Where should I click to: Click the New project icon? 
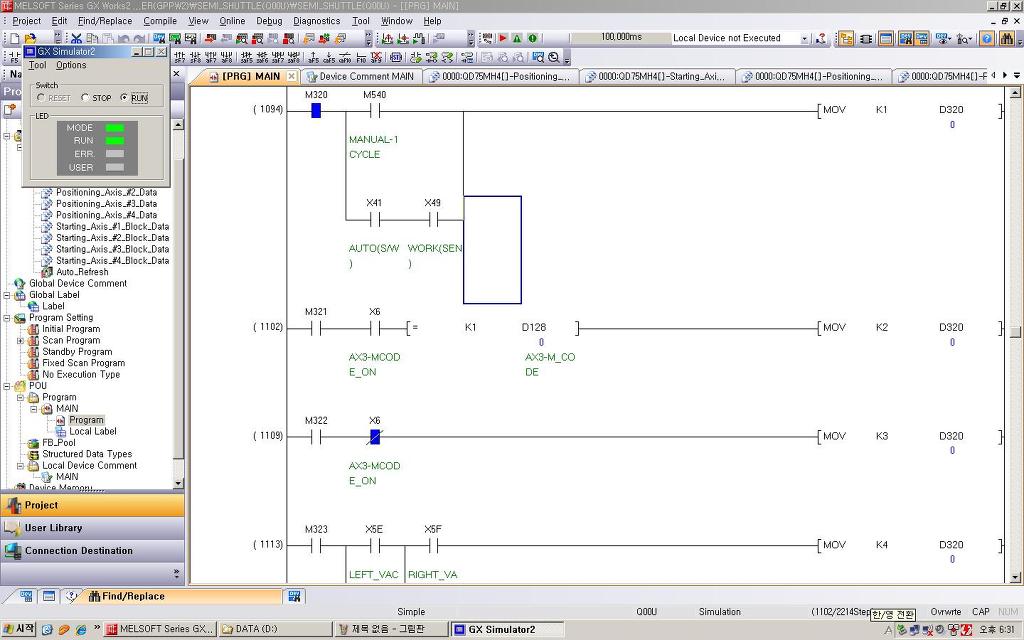coord(14,39)
